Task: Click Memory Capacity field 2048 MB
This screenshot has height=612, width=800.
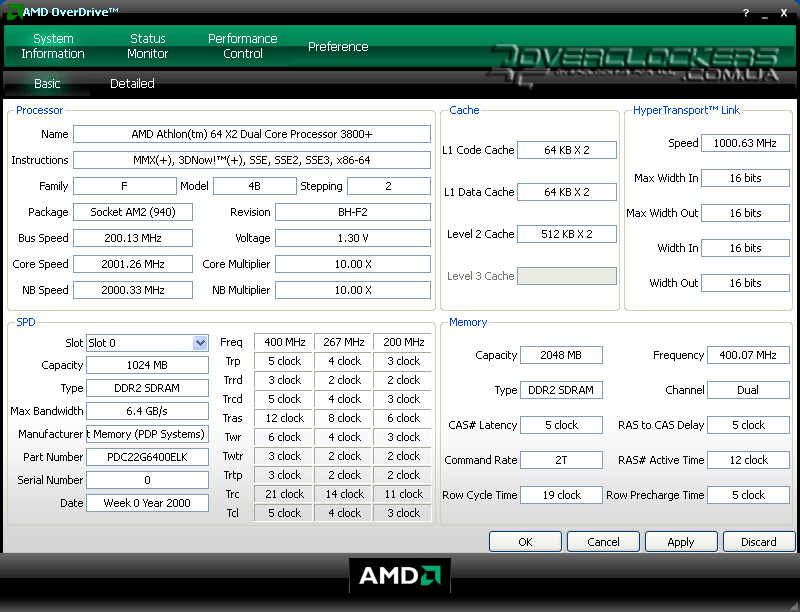Action: 561,355
